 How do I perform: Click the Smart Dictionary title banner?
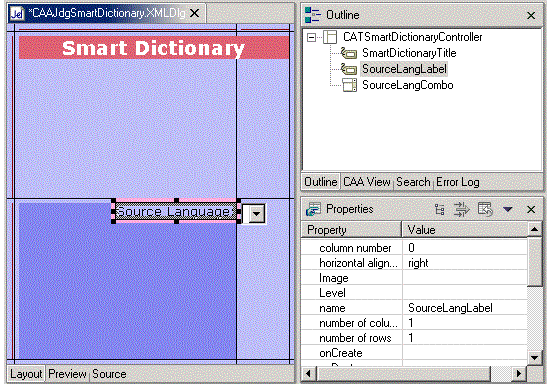click(x=153, y=47)
